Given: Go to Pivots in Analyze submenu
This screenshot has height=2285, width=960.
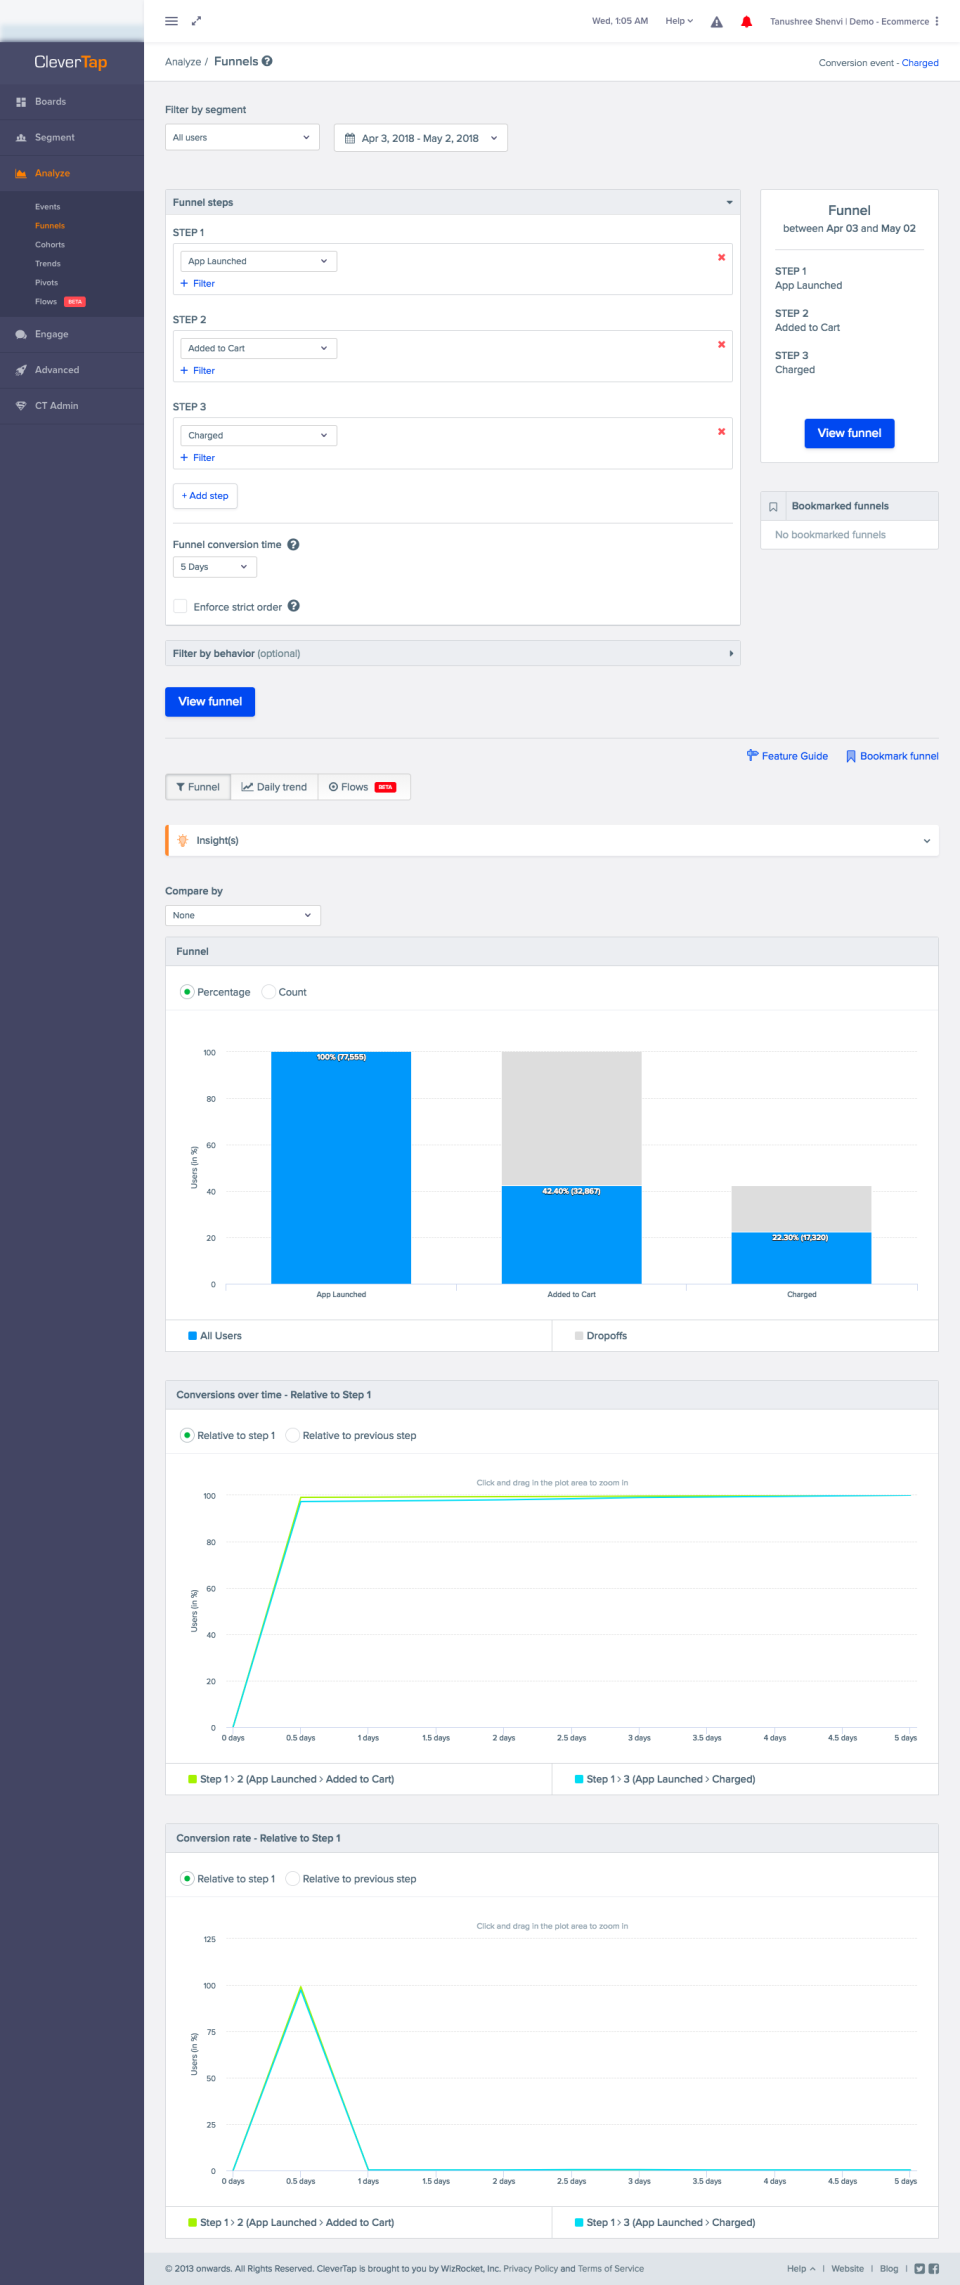Looking at the screenshot, I should click(47, 283).
